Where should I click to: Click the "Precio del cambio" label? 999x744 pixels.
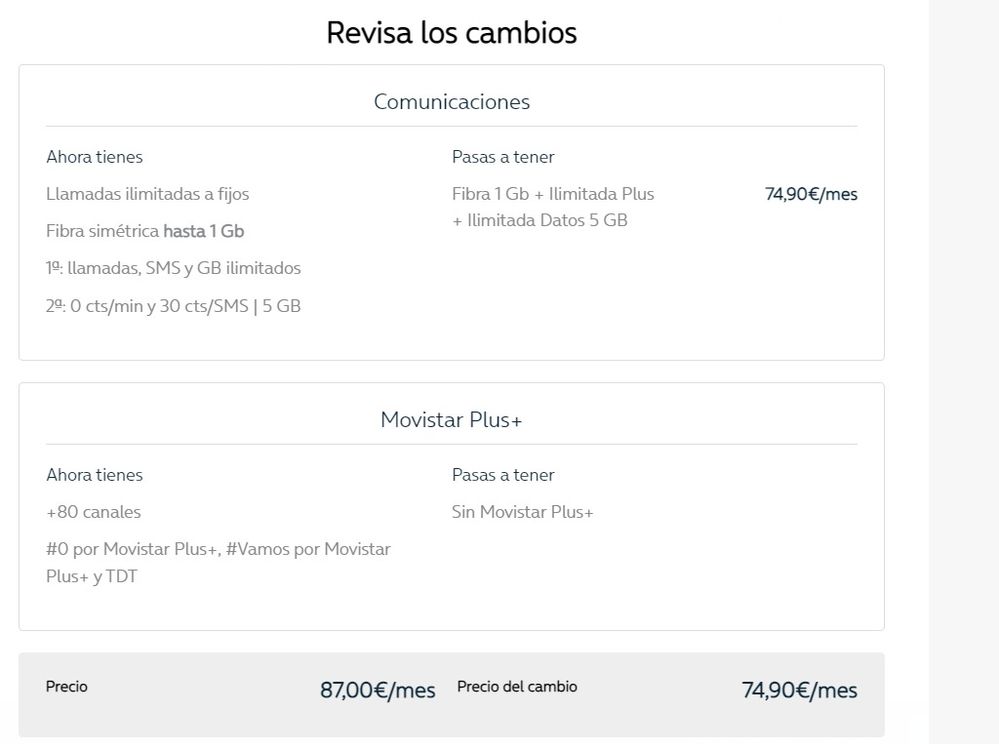tap(516, 687)
